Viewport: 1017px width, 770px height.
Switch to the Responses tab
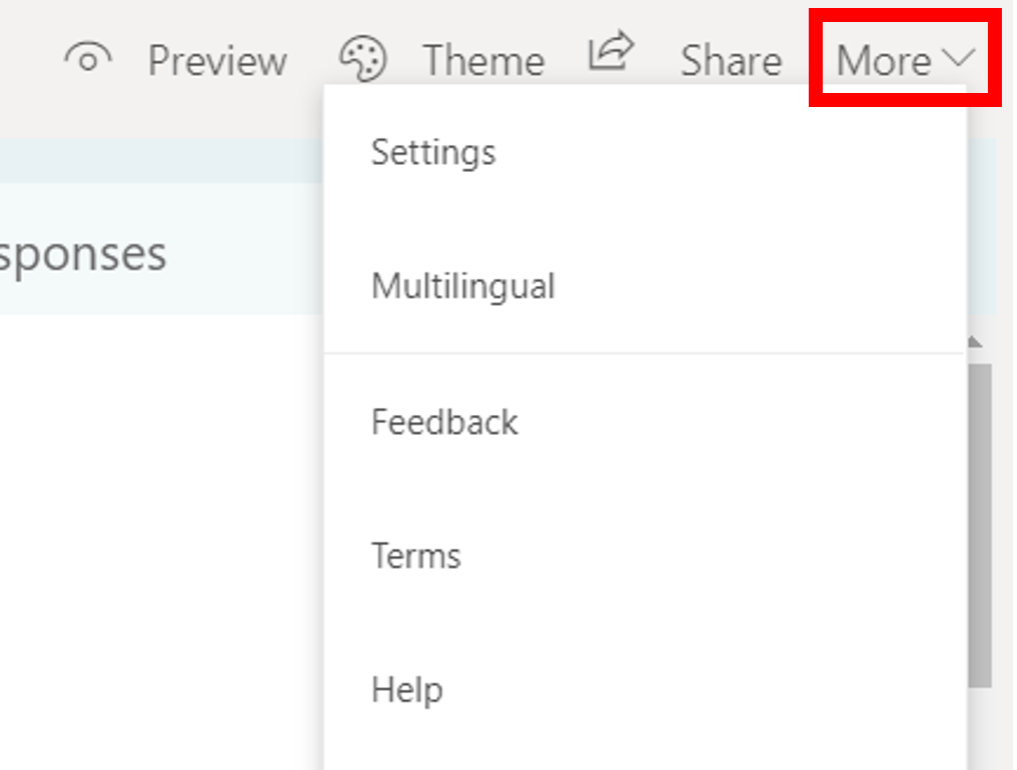click(x=83, y=254)
